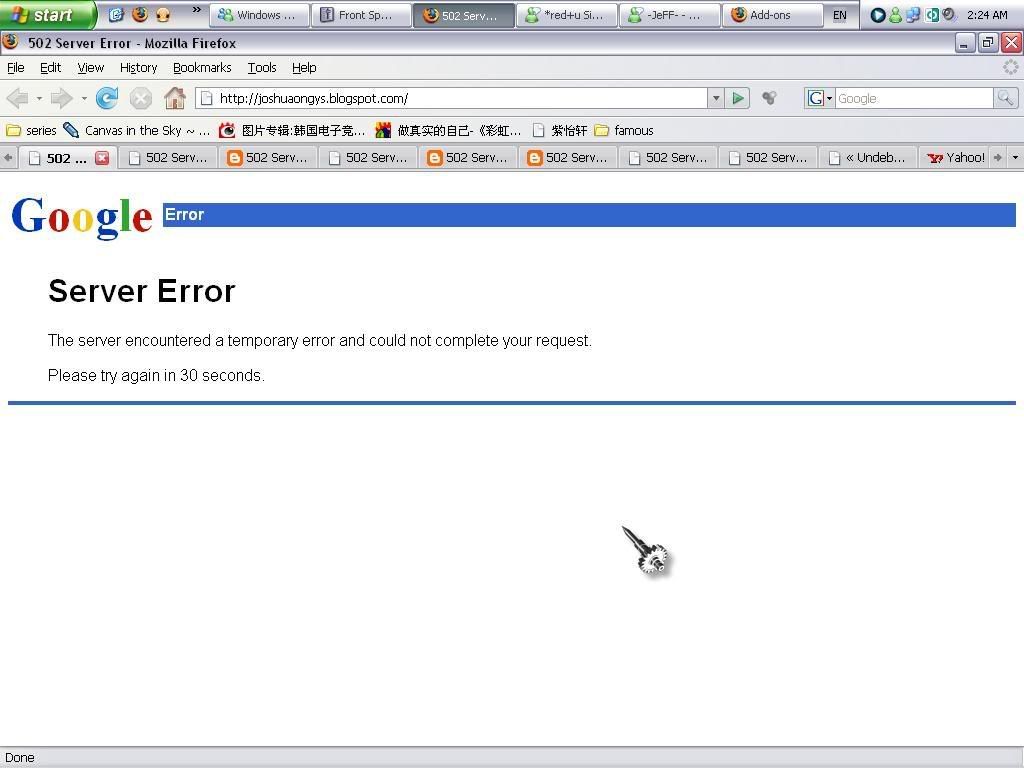
Task: Open the search engine selector dropdown
Action: [x=820, y=99]
